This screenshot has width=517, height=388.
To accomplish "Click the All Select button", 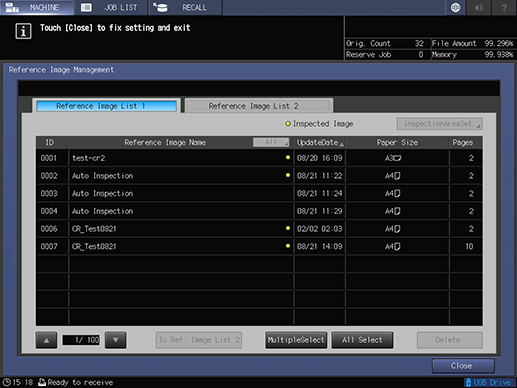I will tap(362, 340).
